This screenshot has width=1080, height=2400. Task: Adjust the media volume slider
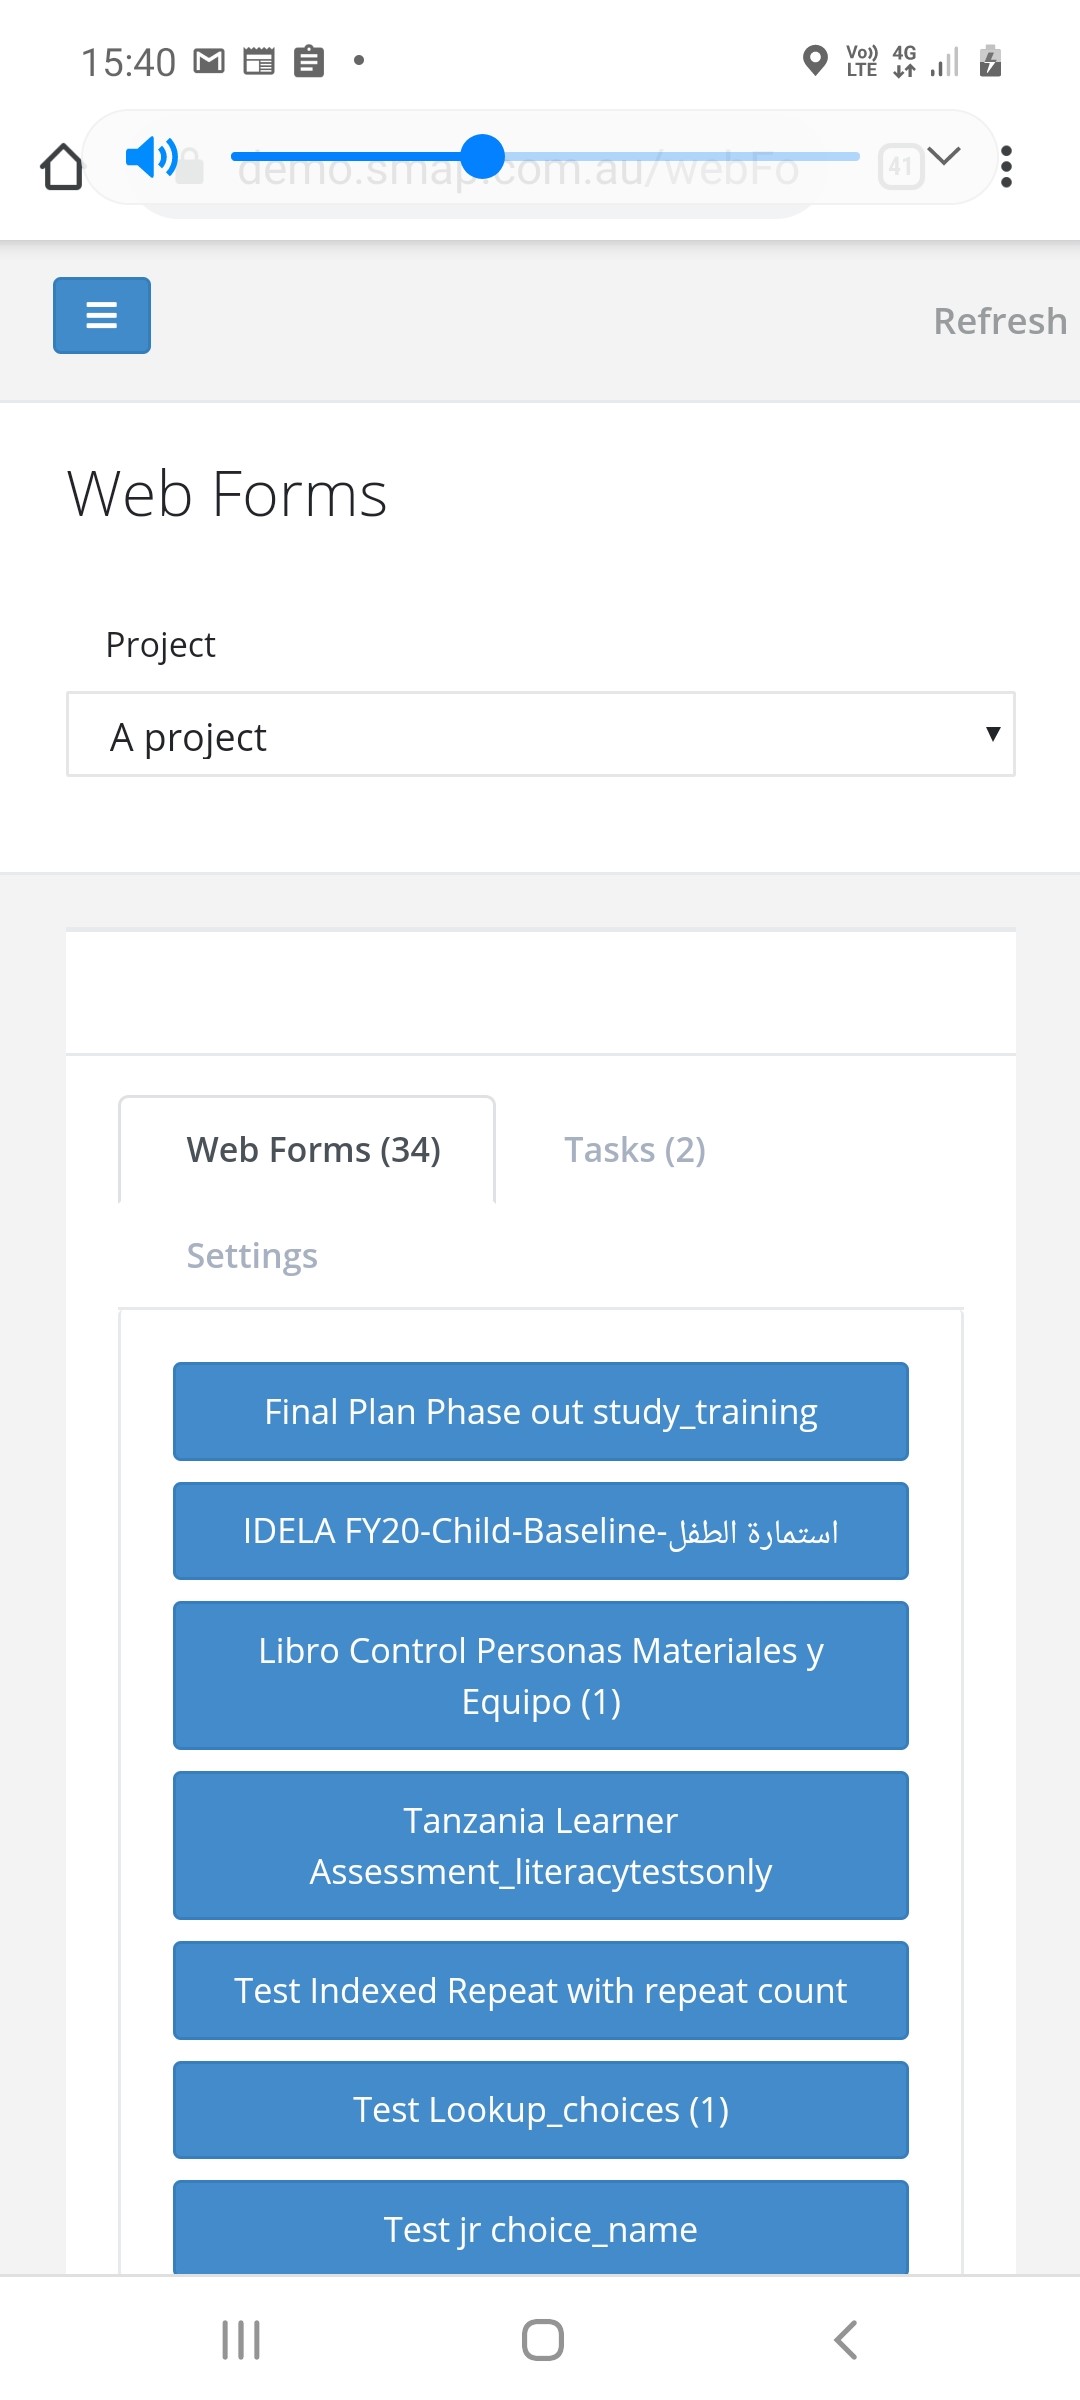[x=484, y=157]
